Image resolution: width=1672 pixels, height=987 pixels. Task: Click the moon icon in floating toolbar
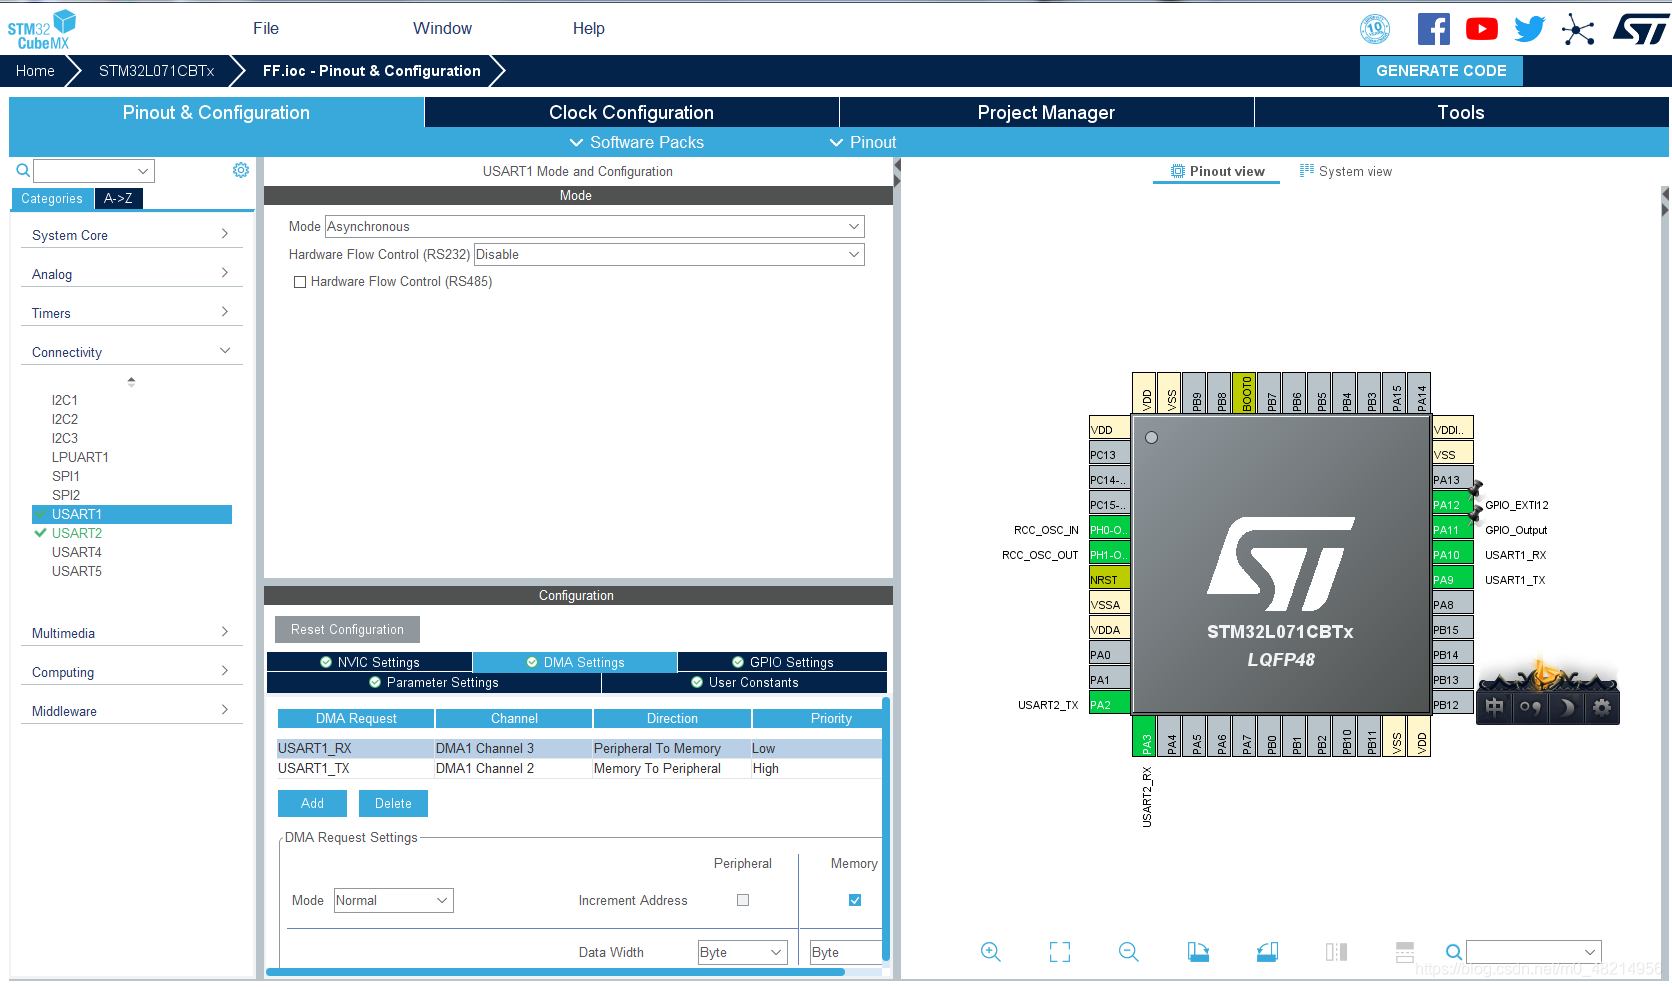pos(1566,708)
